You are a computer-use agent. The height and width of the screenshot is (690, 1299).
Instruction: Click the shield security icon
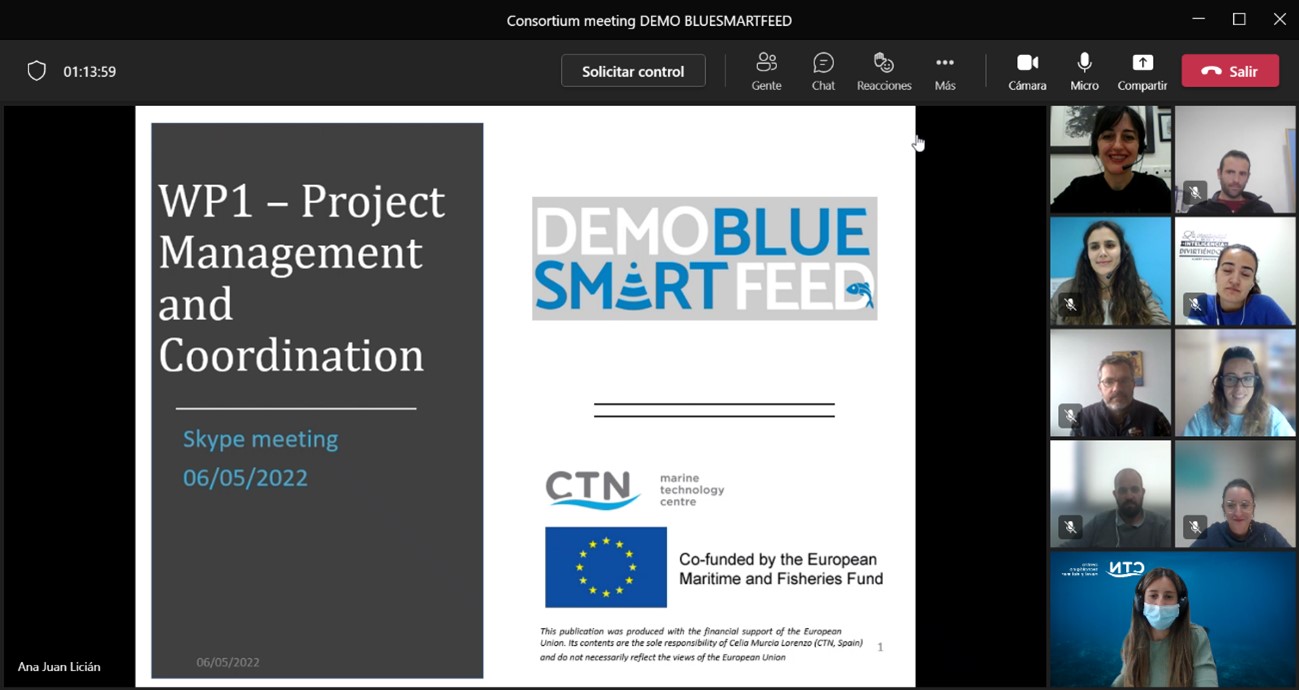(x=37, y=71)
